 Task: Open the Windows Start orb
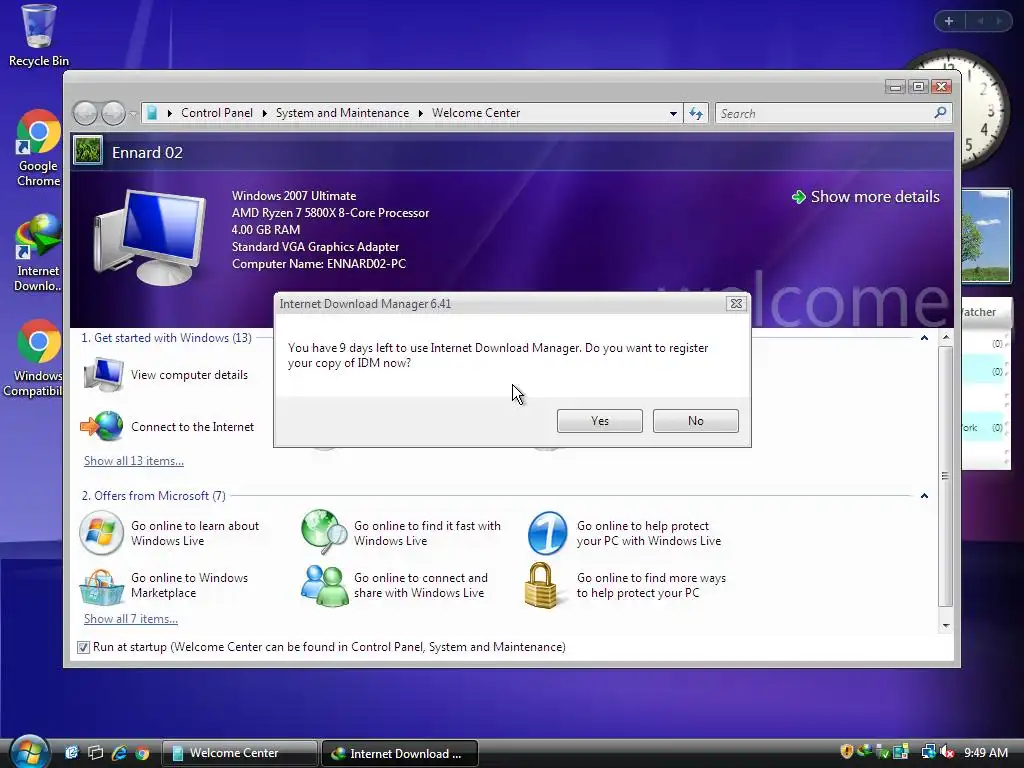28,752
